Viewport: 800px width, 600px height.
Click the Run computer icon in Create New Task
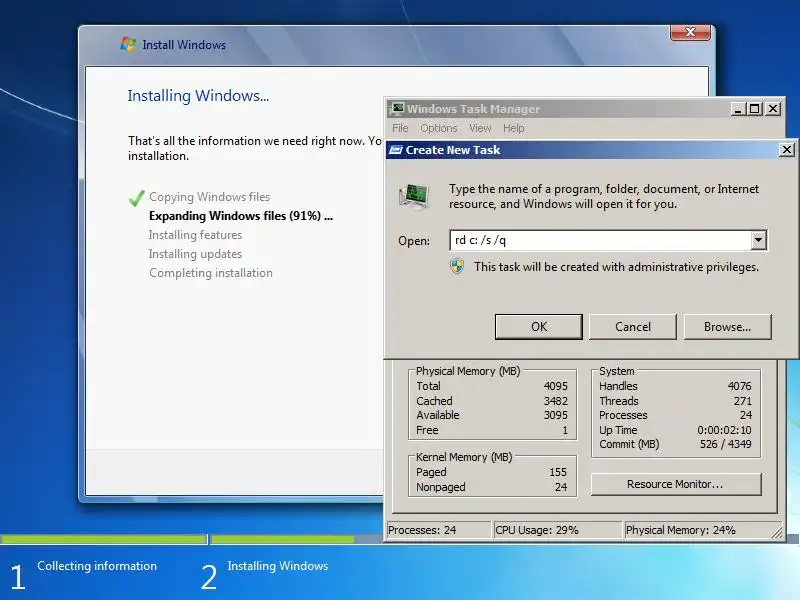pyautogui.click(x=413, y=196)
